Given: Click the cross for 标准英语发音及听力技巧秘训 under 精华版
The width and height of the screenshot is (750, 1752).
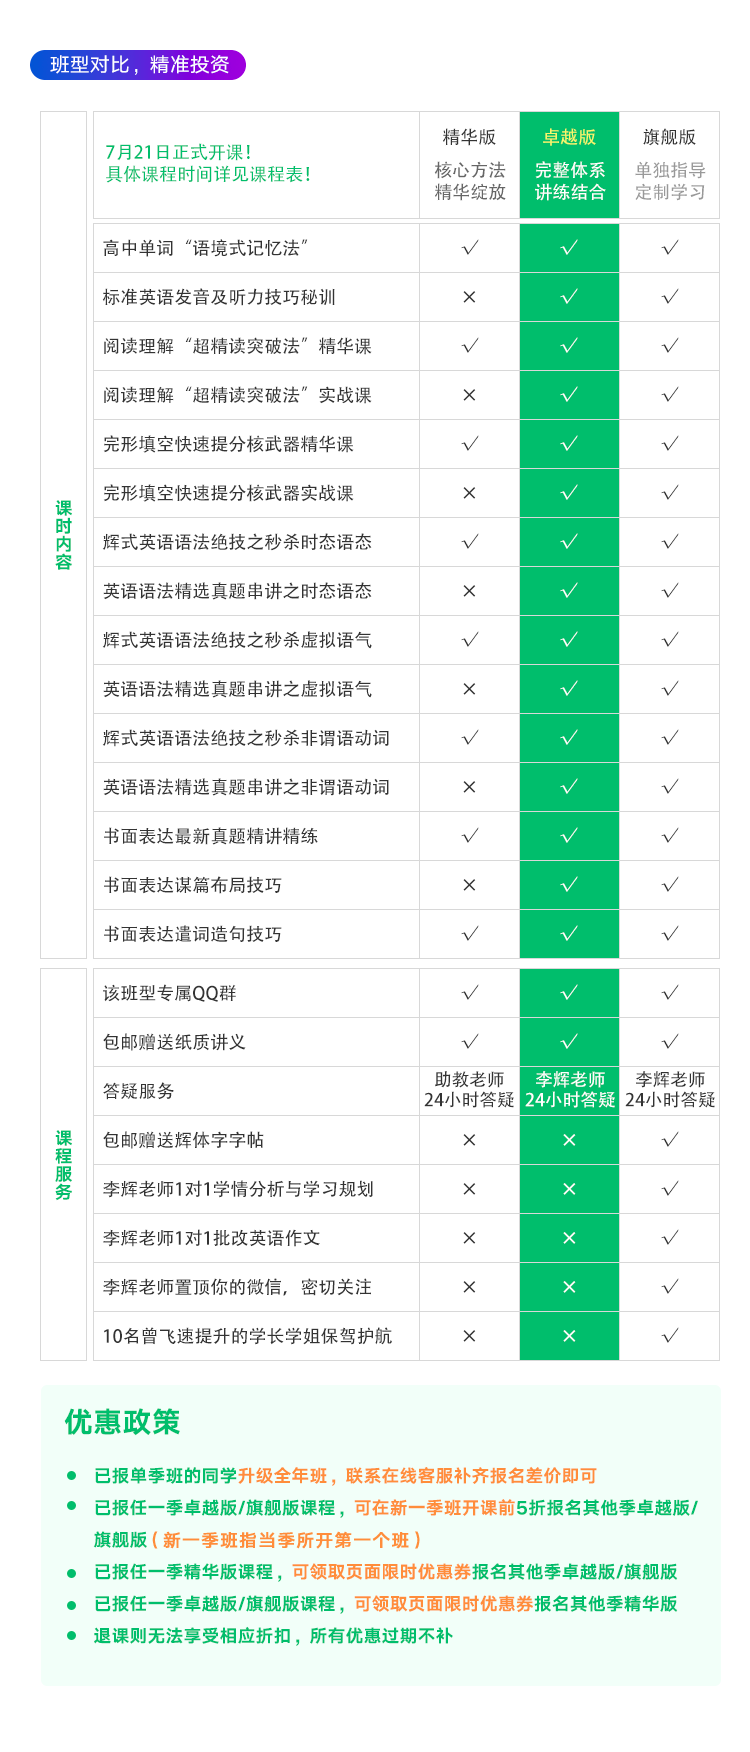Looking at the screenshot, I should 469,297.
